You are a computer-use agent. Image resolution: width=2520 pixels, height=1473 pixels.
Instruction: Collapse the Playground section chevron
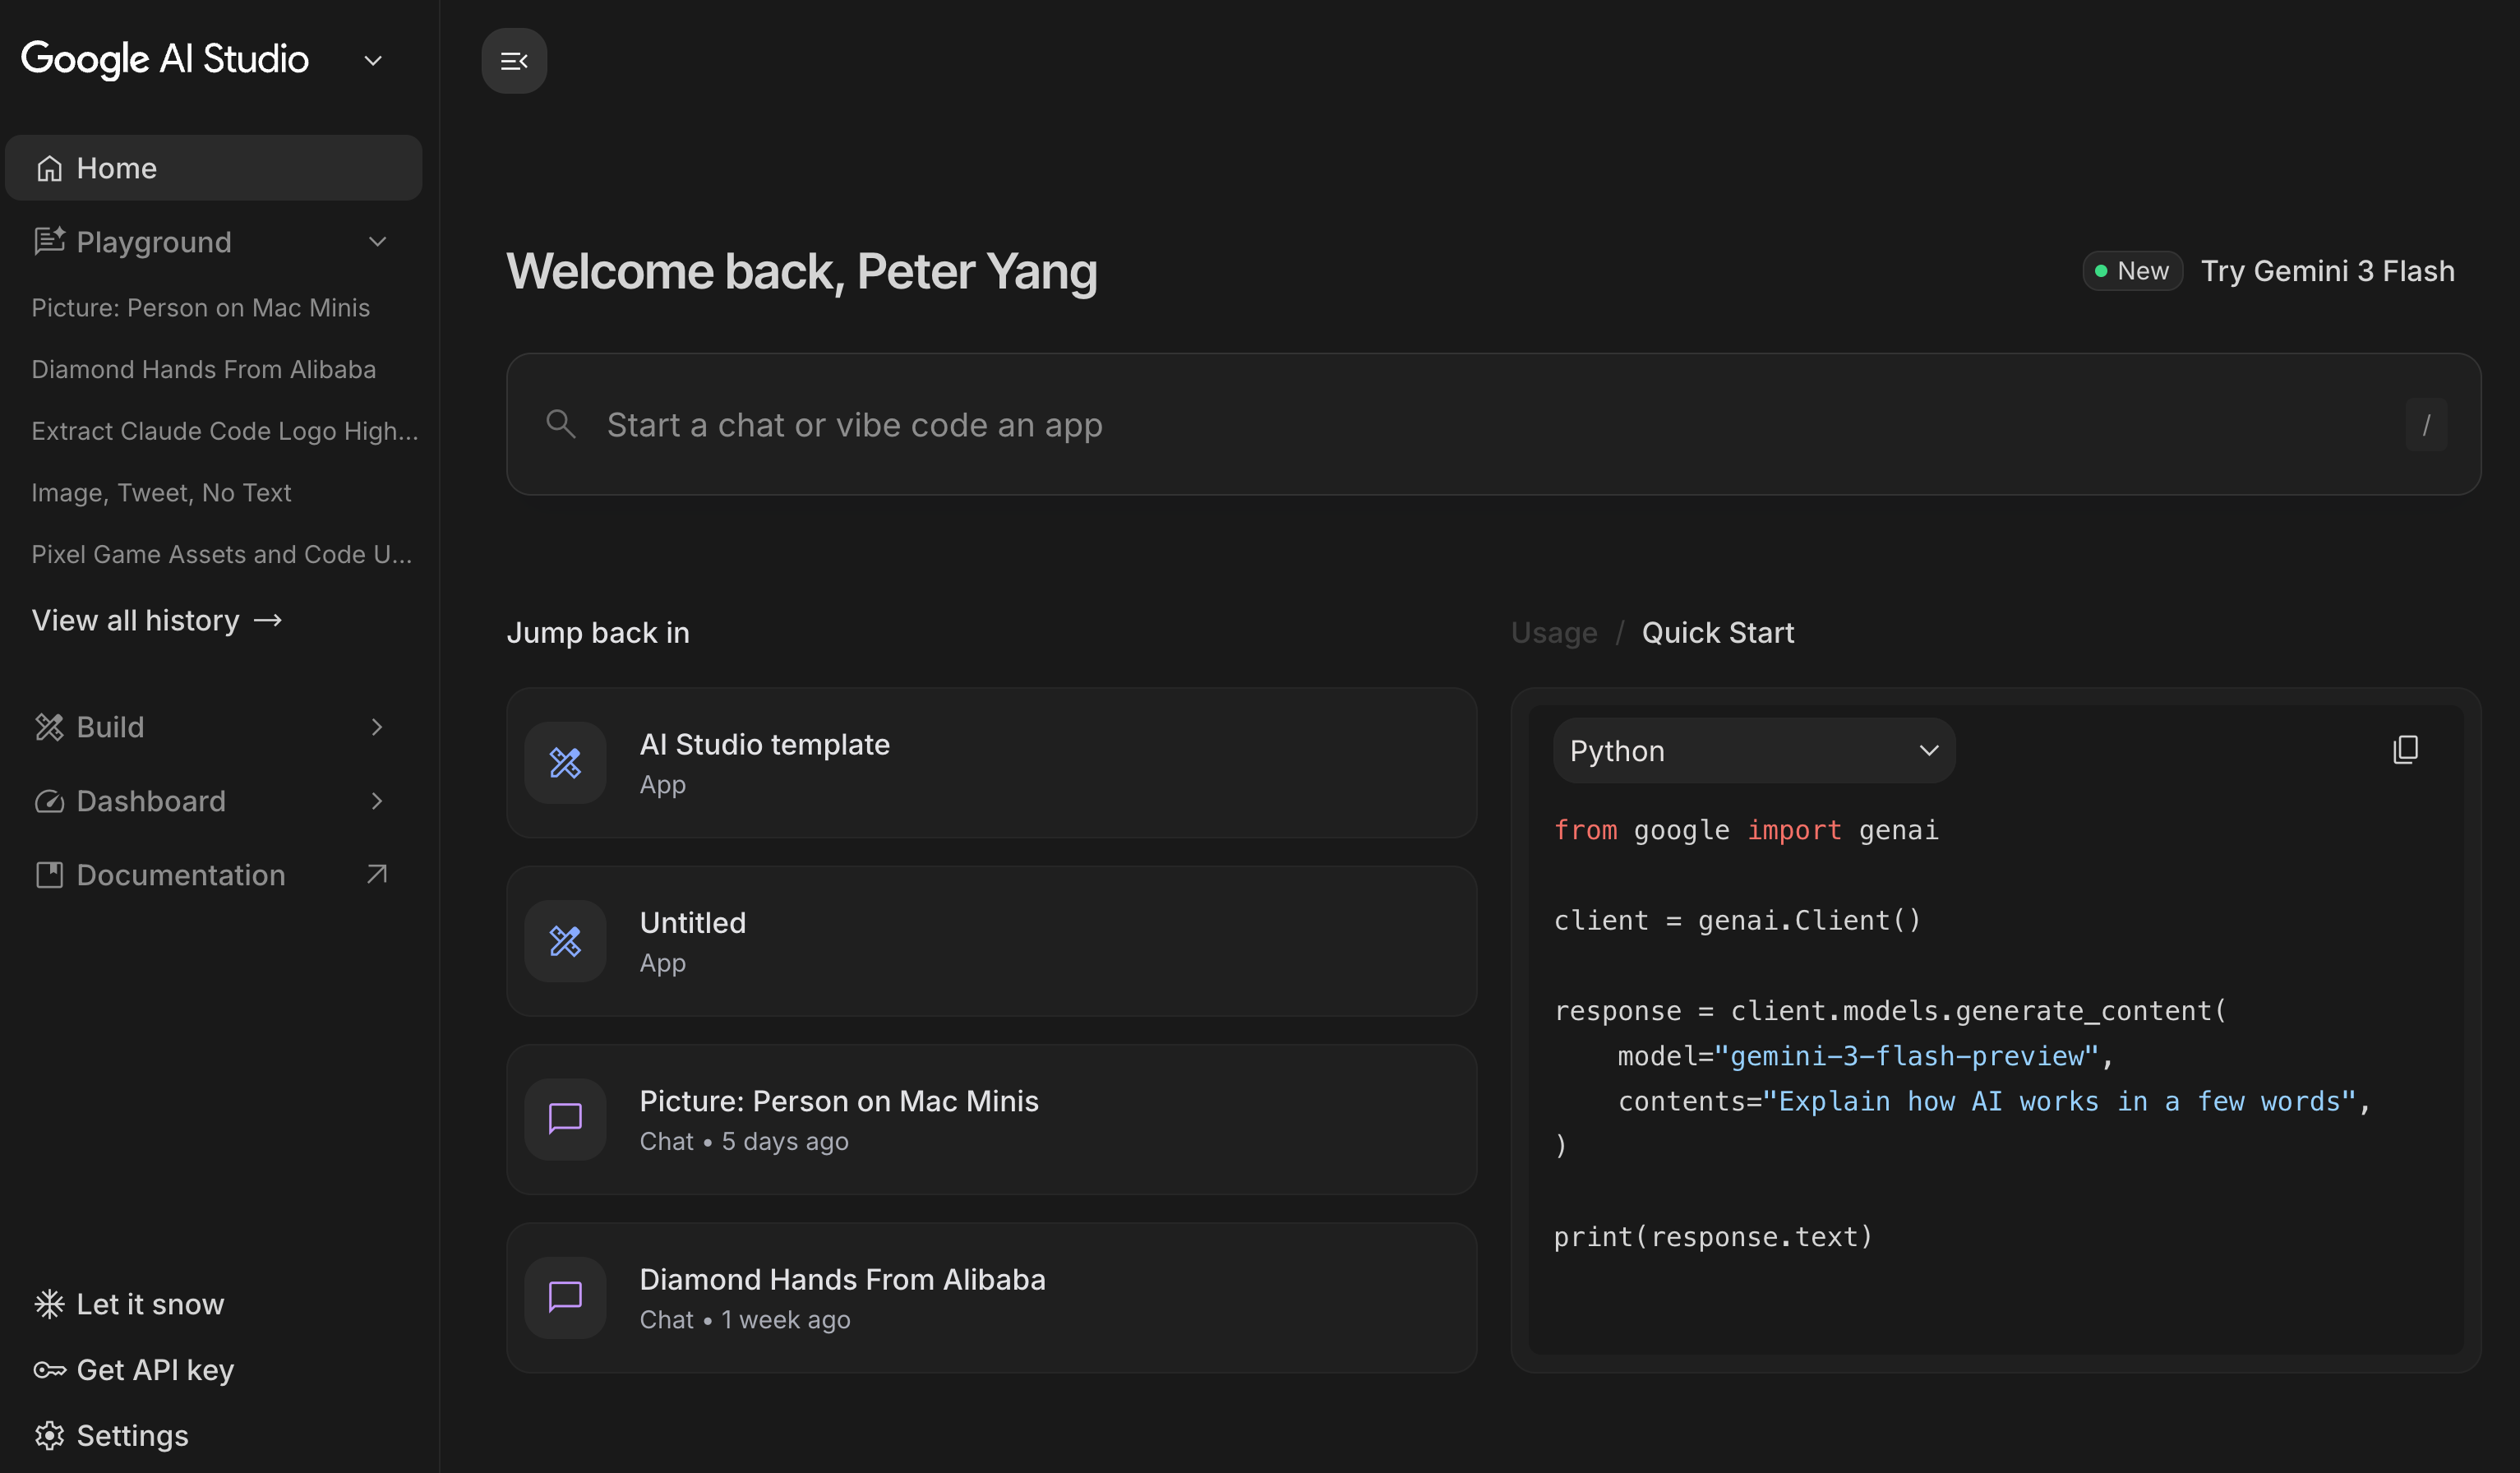[x=377, y=242]
